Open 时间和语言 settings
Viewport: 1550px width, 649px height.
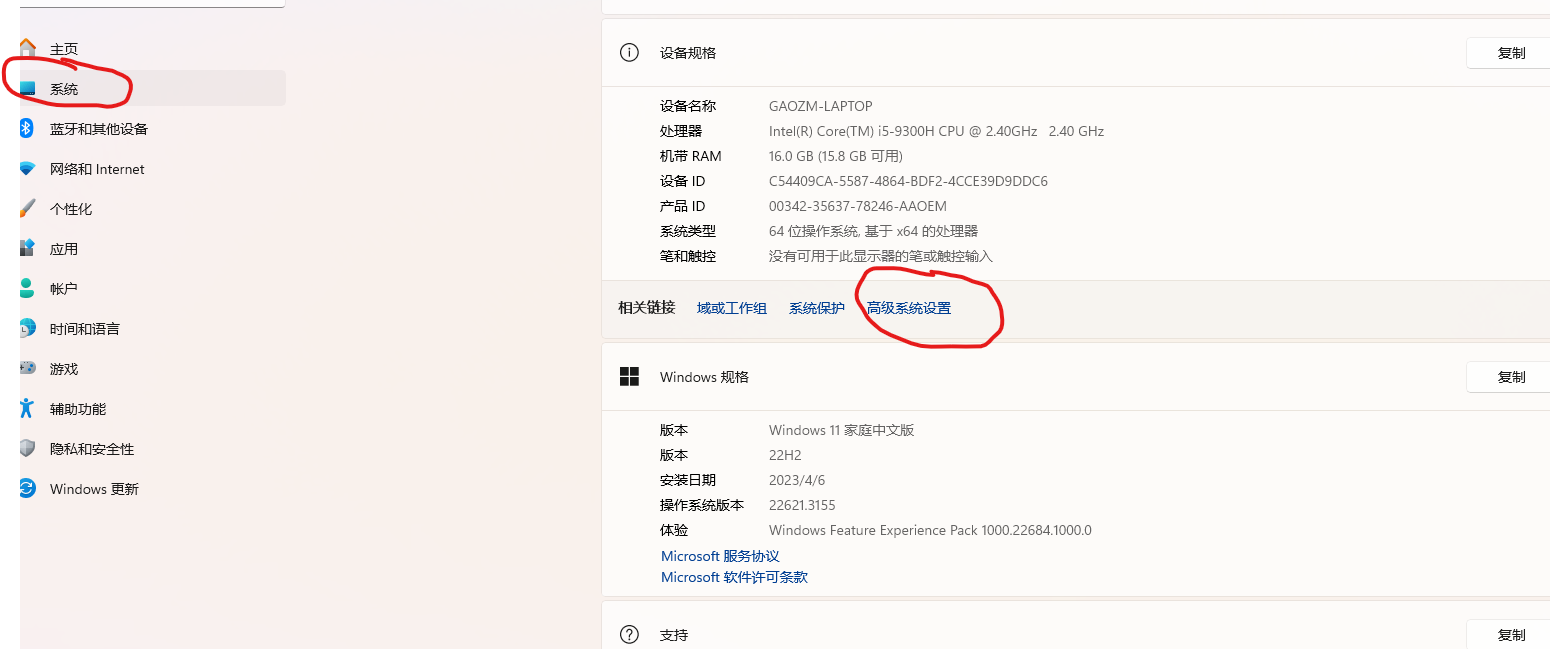(153, 329)
